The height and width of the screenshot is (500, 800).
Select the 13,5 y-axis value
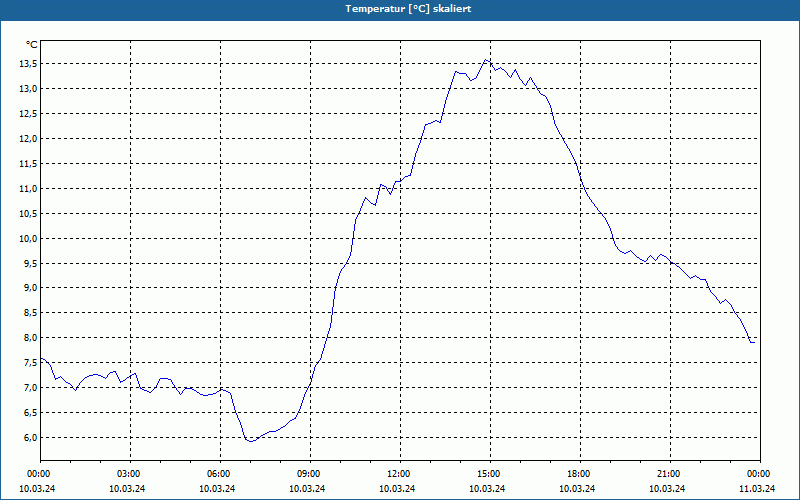[29, 64]
